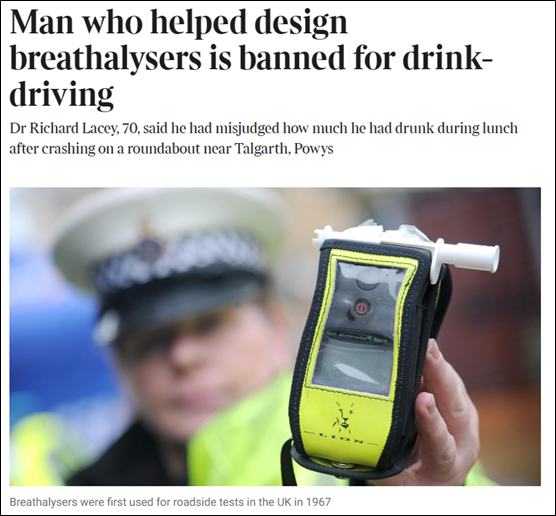Click "Talgarth, Powys" in the subheading

[284, 148]
